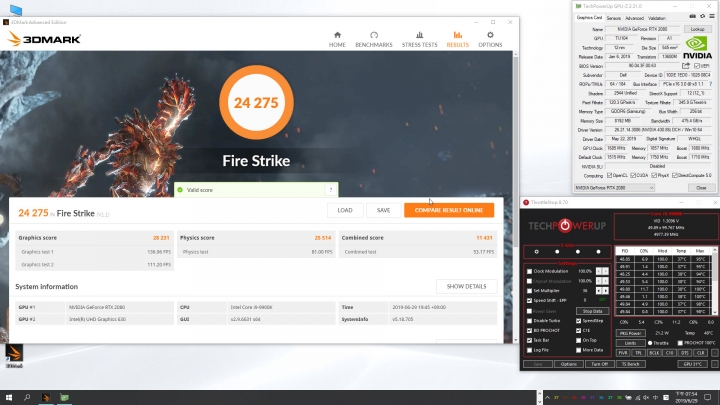Click the green valid score checkmark icon

click(x=180, y=190)
